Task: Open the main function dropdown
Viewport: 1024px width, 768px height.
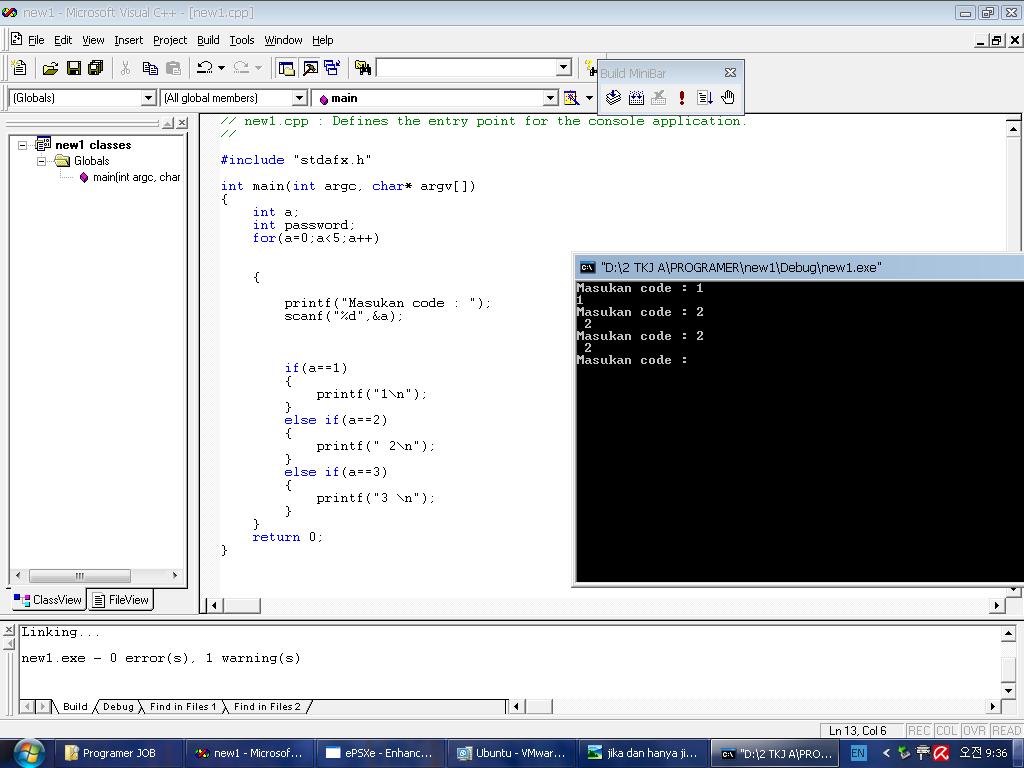Action: point(551,98)
